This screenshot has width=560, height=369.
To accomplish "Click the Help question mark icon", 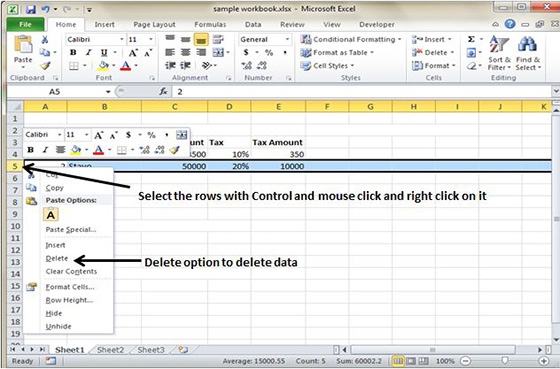I will coord(510,24).
